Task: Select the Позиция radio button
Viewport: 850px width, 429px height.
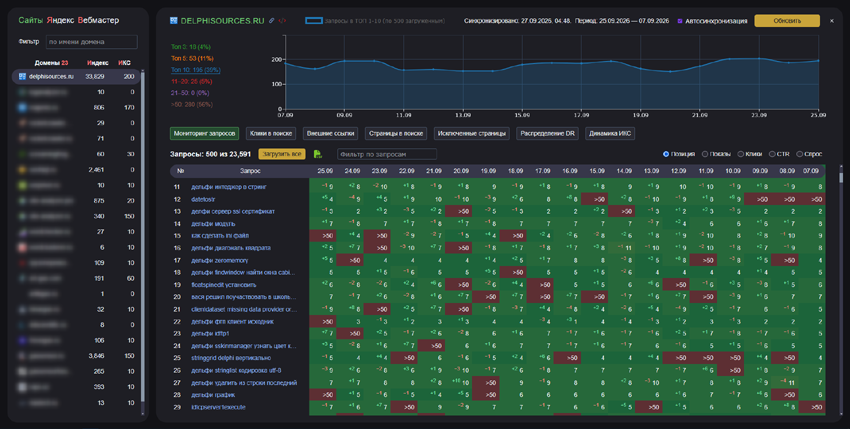Action: point(666,154)
